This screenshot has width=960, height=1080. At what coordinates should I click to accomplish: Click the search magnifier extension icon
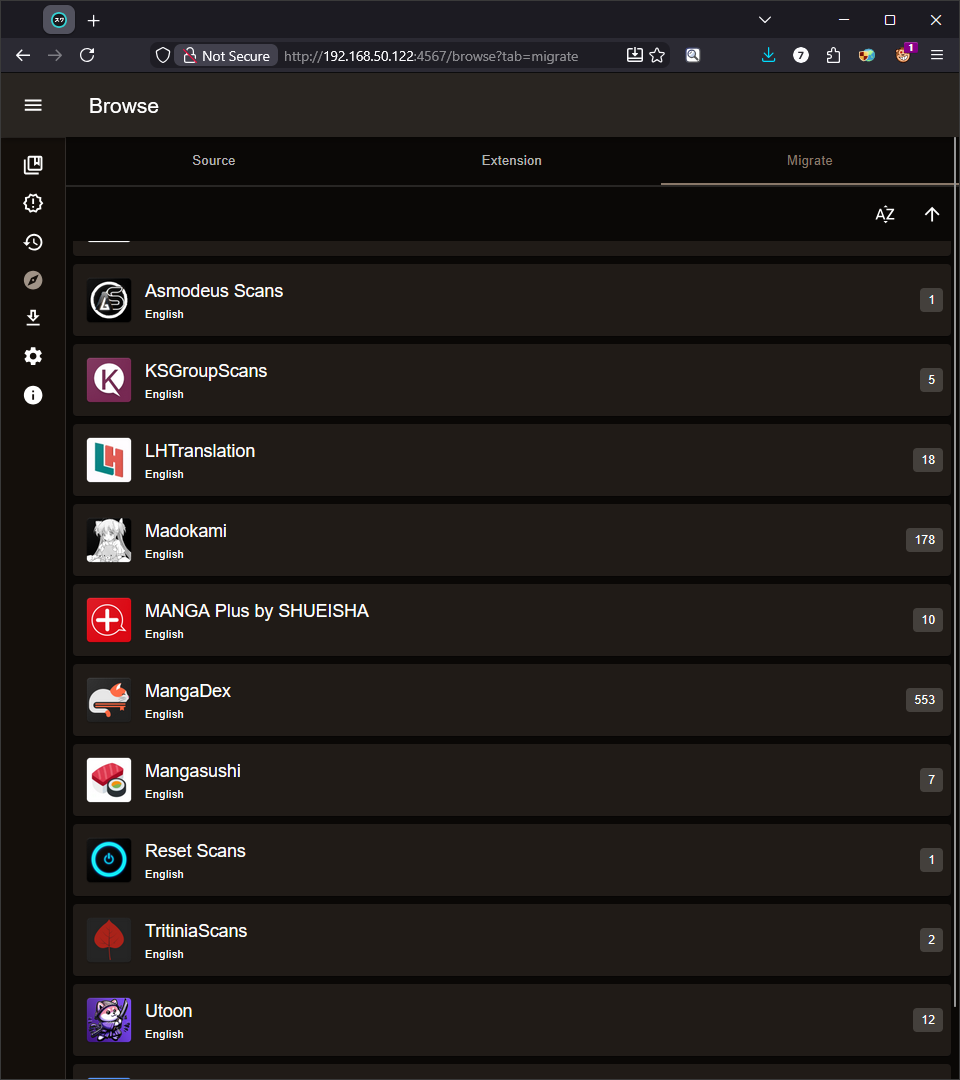(693, 56)
